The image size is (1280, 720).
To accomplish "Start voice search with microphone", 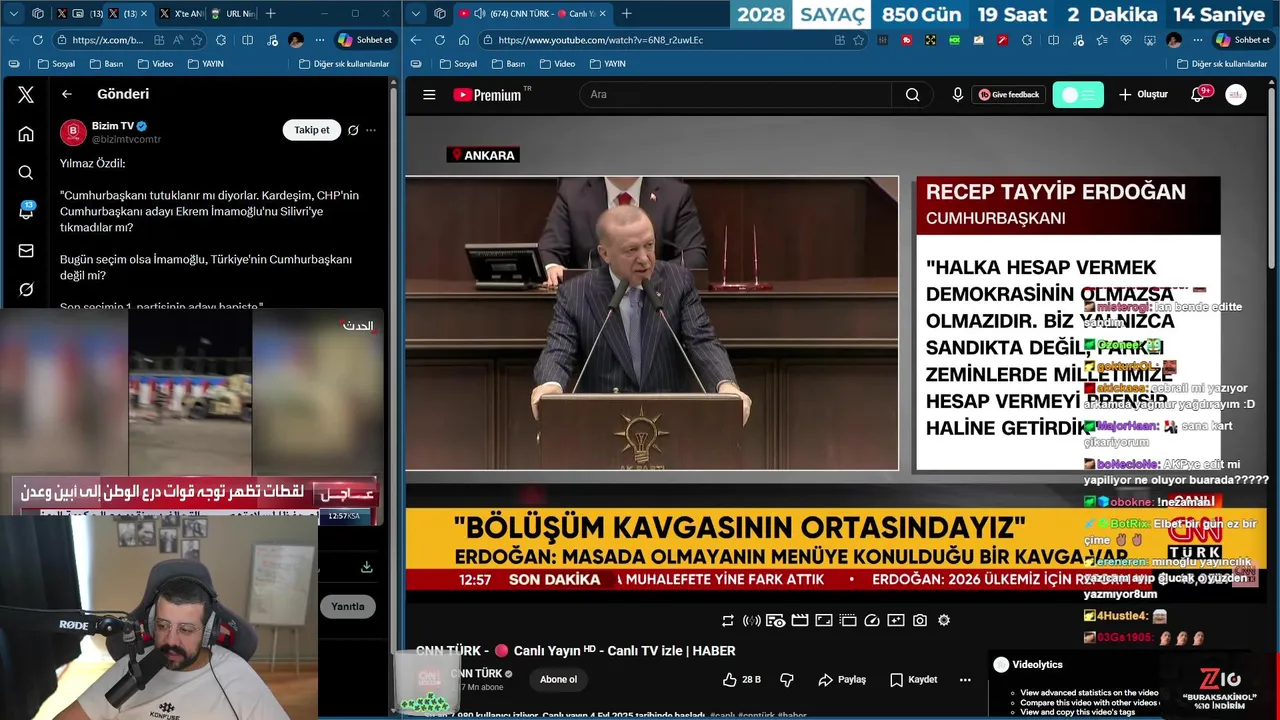I will [958, 95].
